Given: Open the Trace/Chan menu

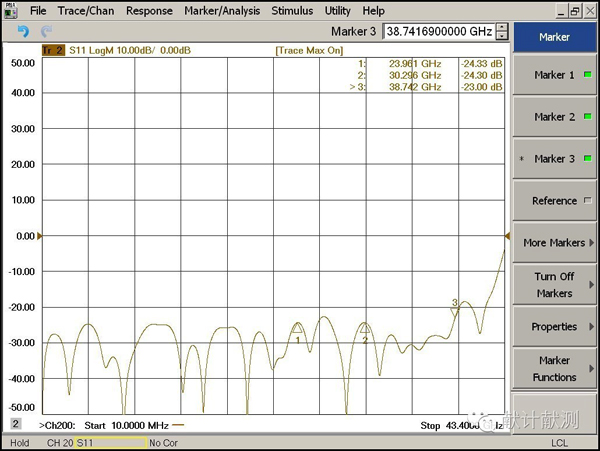Looking at the screenshot, I should click(86, 11).
